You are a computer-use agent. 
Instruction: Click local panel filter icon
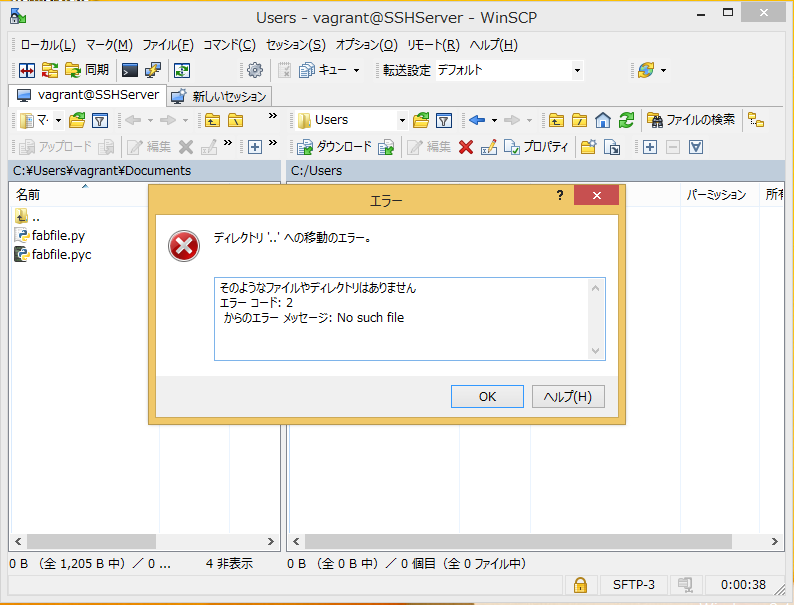pos(100,120)
